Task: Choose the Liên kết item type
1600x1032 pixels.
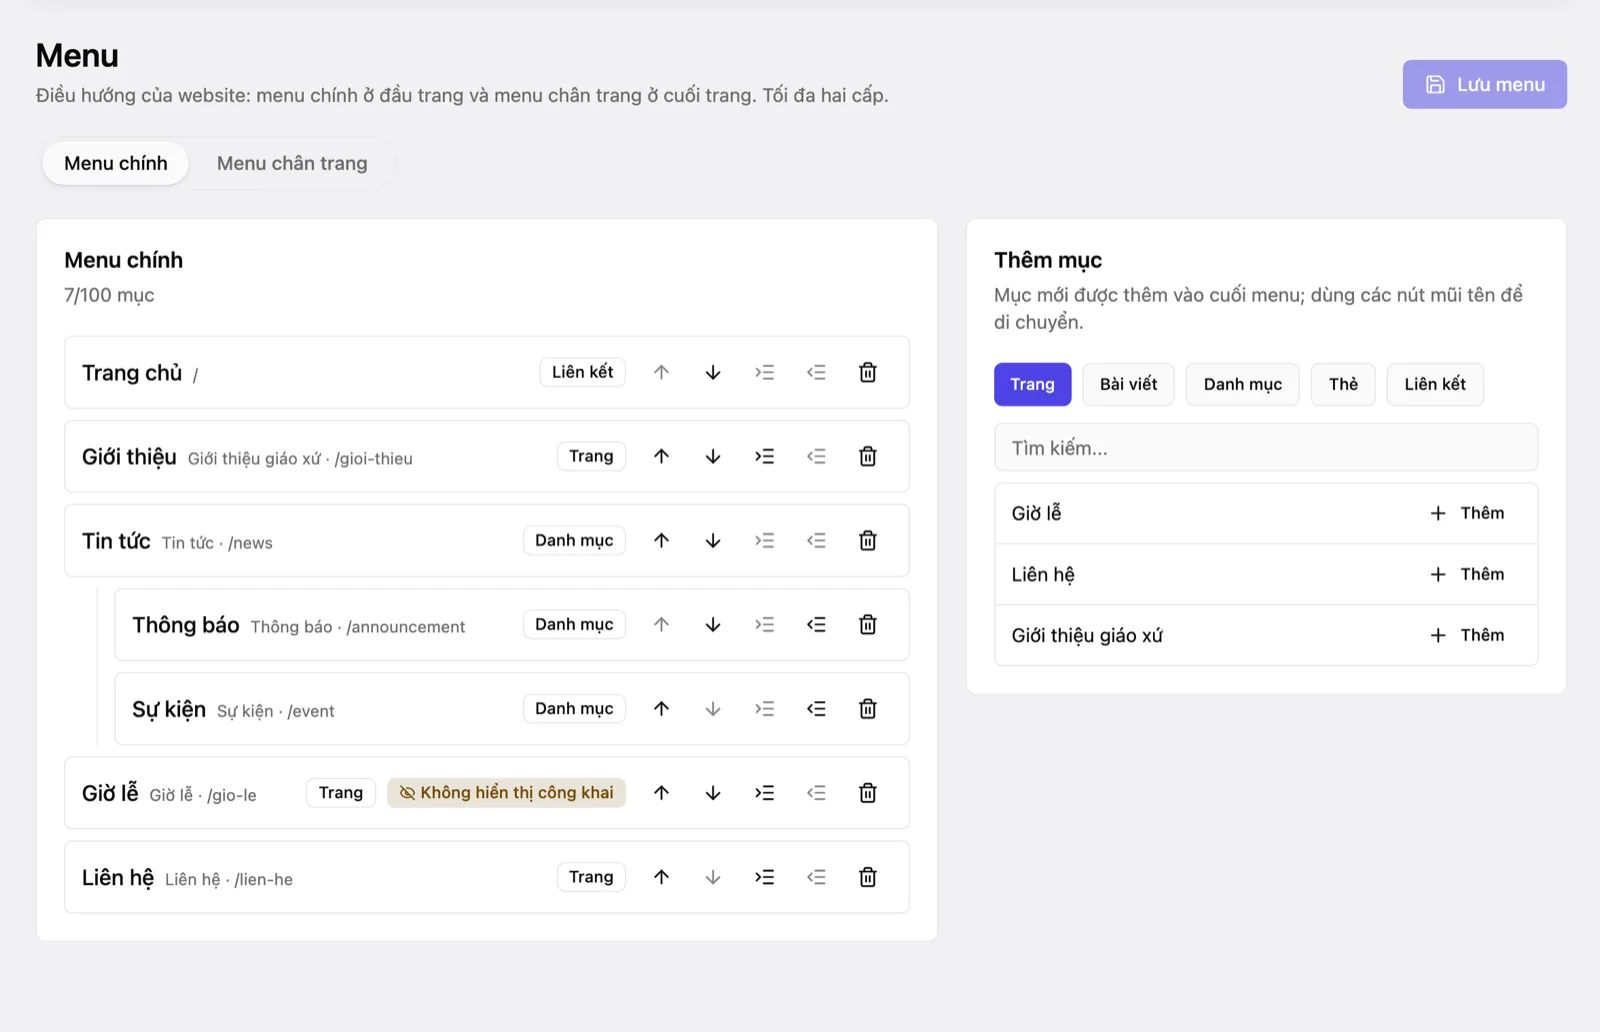Action: coord(1435,384)
